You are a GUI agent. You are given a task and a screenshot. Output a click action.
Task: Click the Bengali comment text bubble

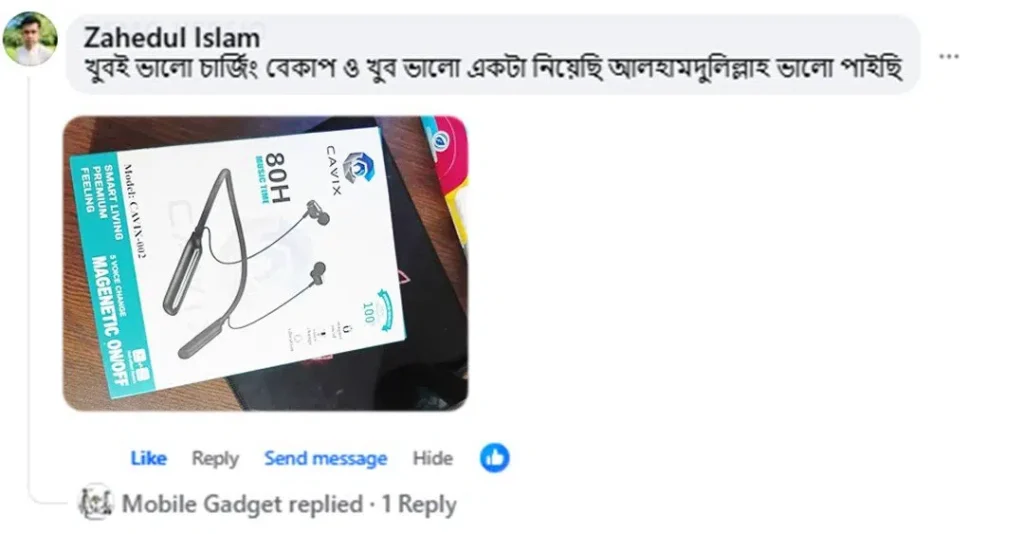pyautogui.click(x=493, y=55)
